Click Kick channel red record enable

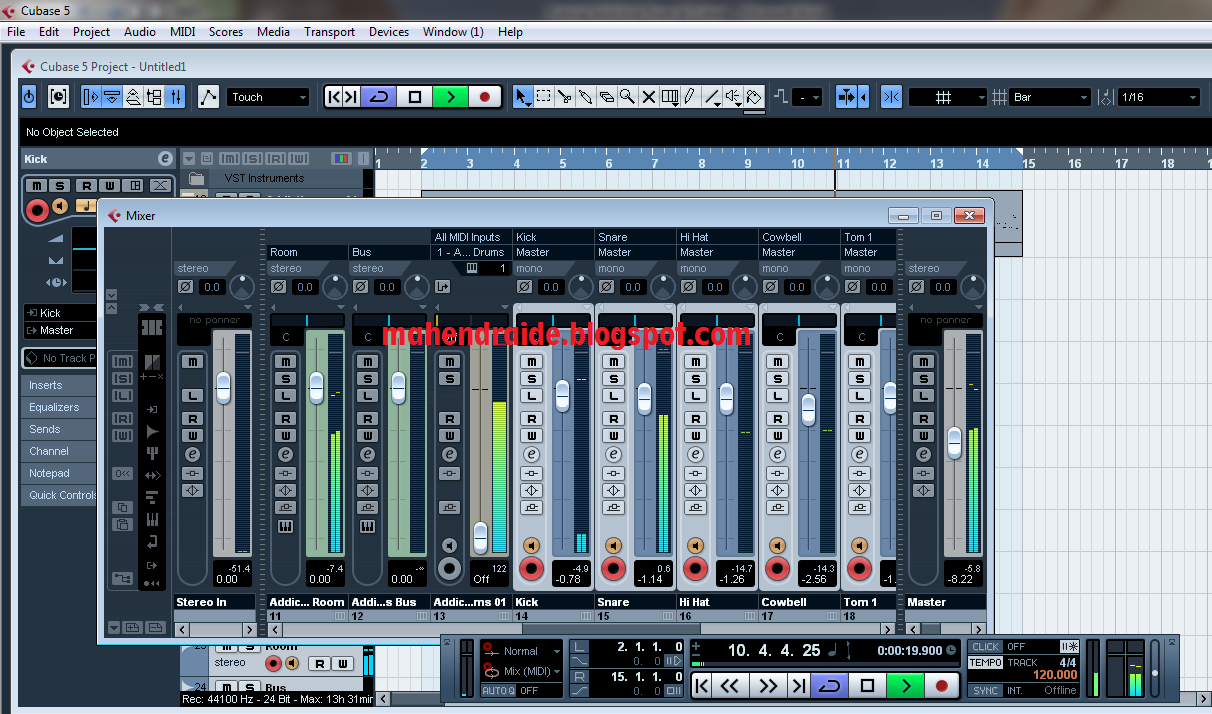pos(531,570)
